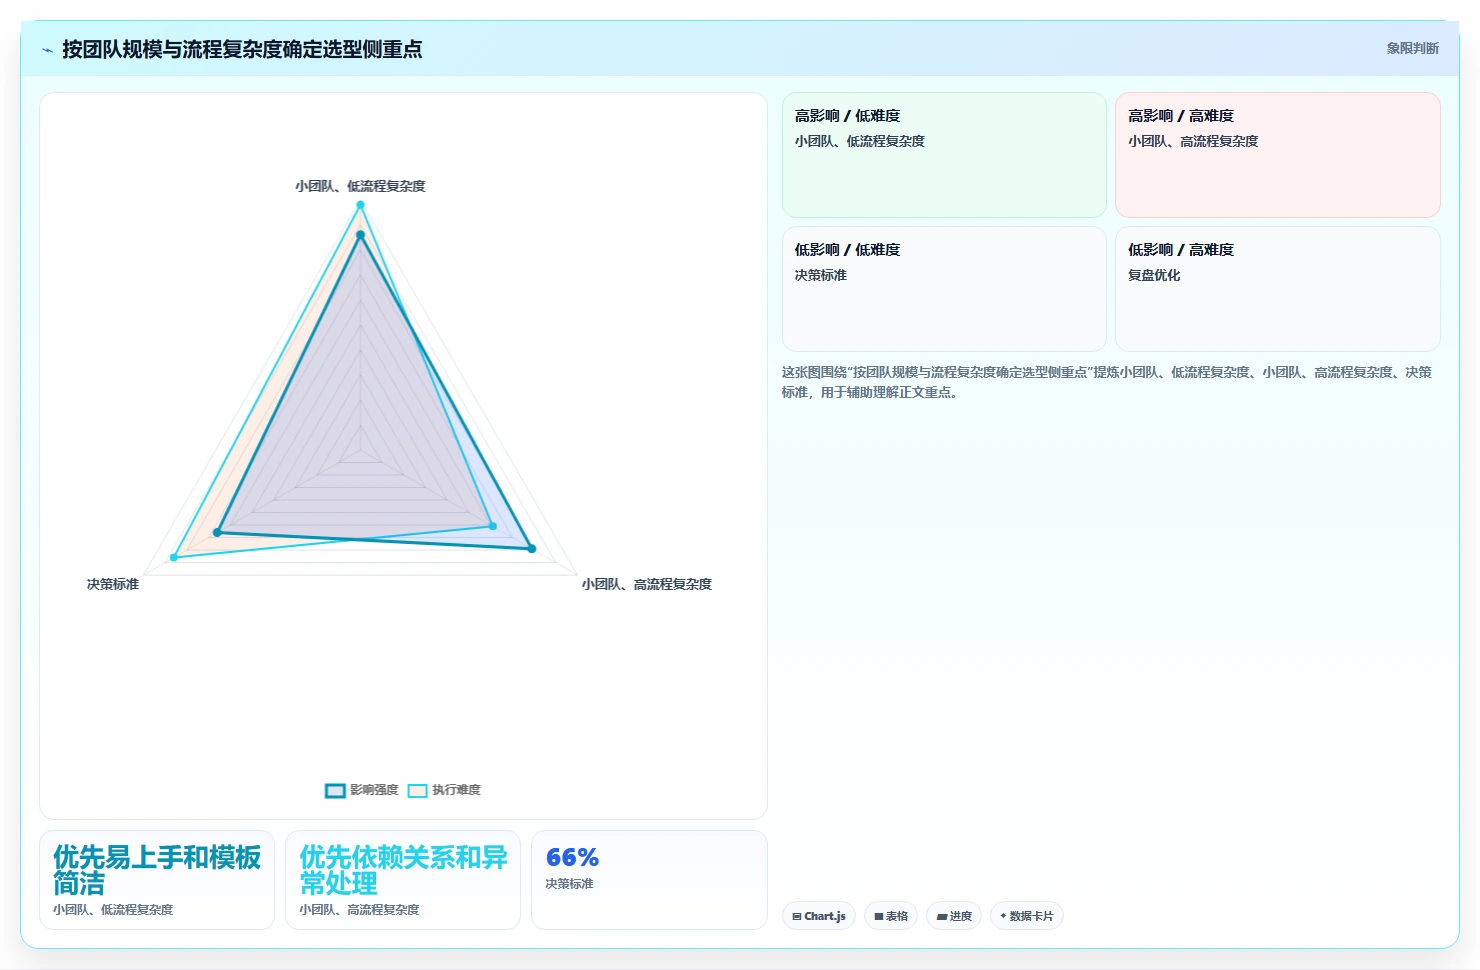This screenshot has width=1480, height=970.
Task: Open the 优先易上手和模板简洁 stat card
Action: 157,880
